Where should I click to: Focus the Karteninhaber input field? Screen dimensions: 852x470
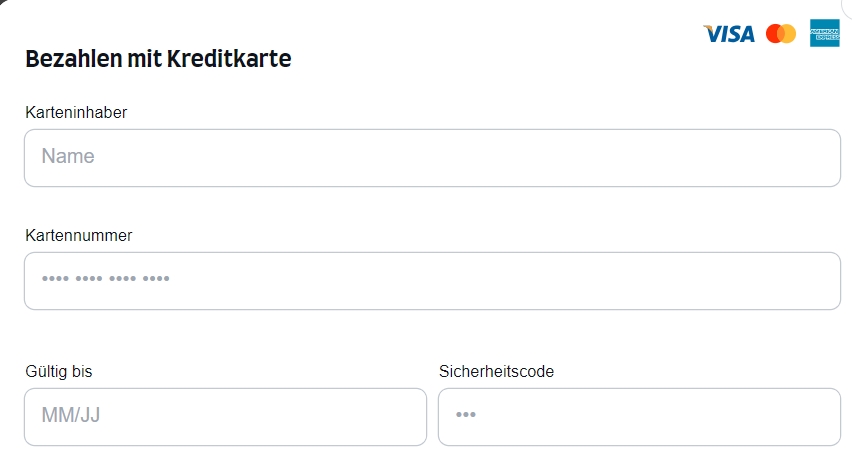coord(433,158)
